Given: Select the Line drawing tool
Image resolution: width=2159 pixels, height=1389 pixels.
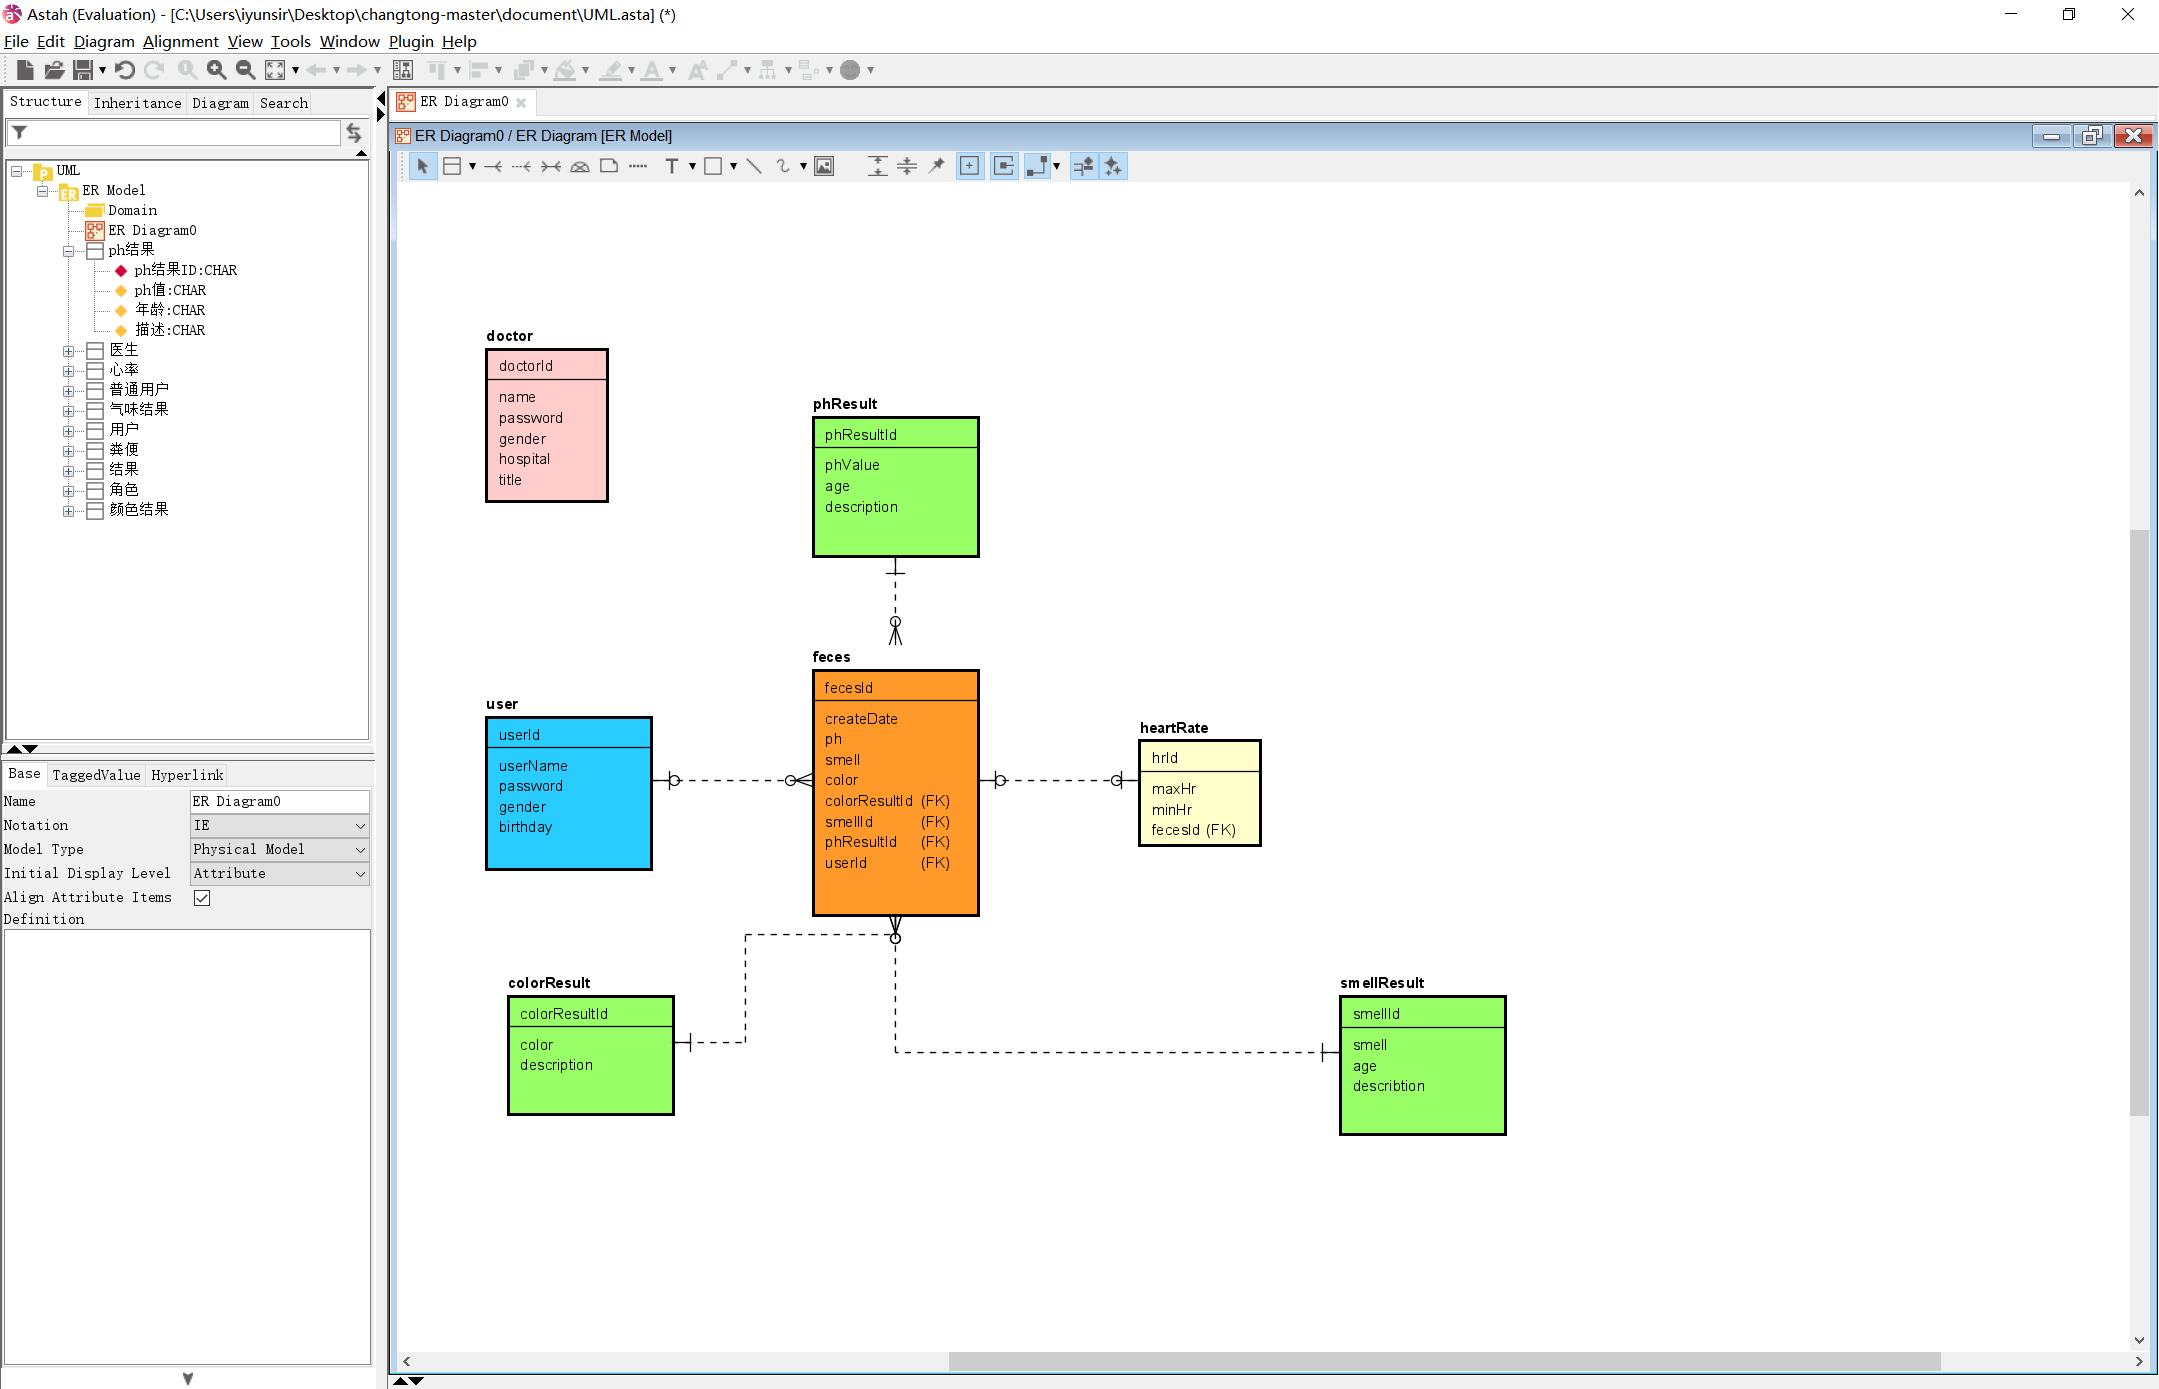Looking at the screenshot, I should pos(754,167).
